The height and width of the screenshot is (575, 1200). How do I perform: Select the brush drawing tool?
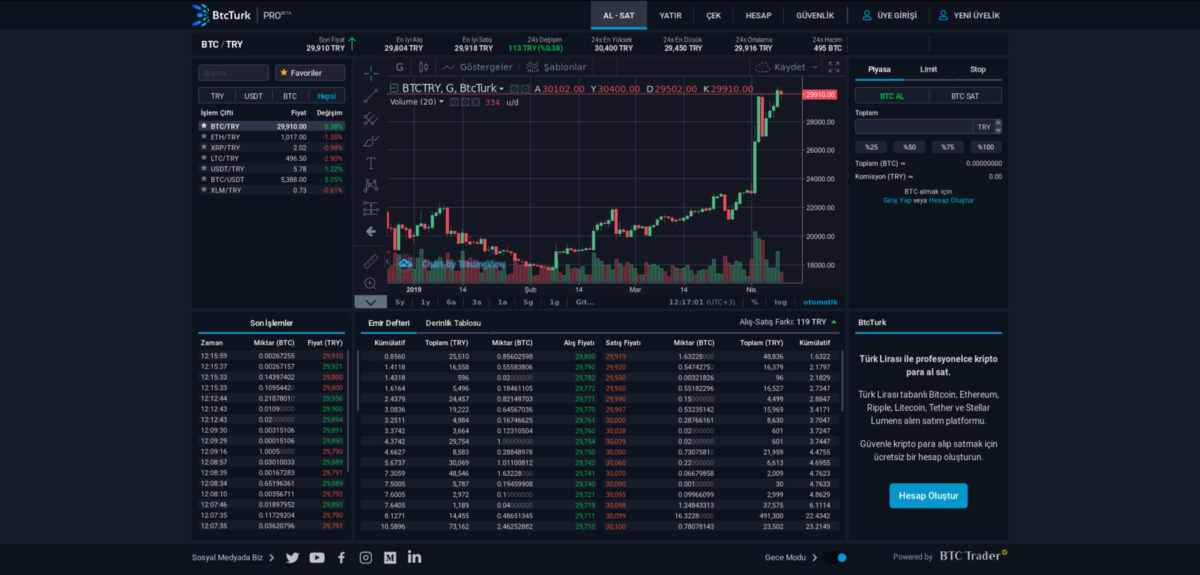(x=371, y=140)
